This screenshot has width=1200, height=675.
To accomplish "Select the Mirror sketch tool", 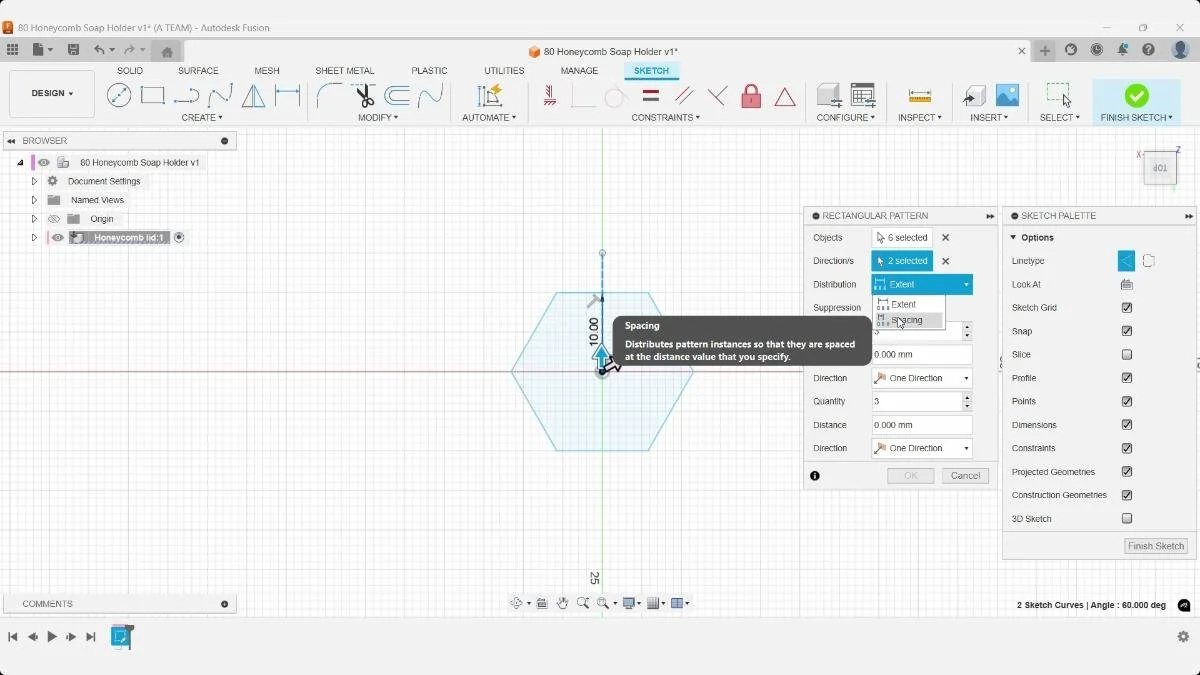I will 254,95.
